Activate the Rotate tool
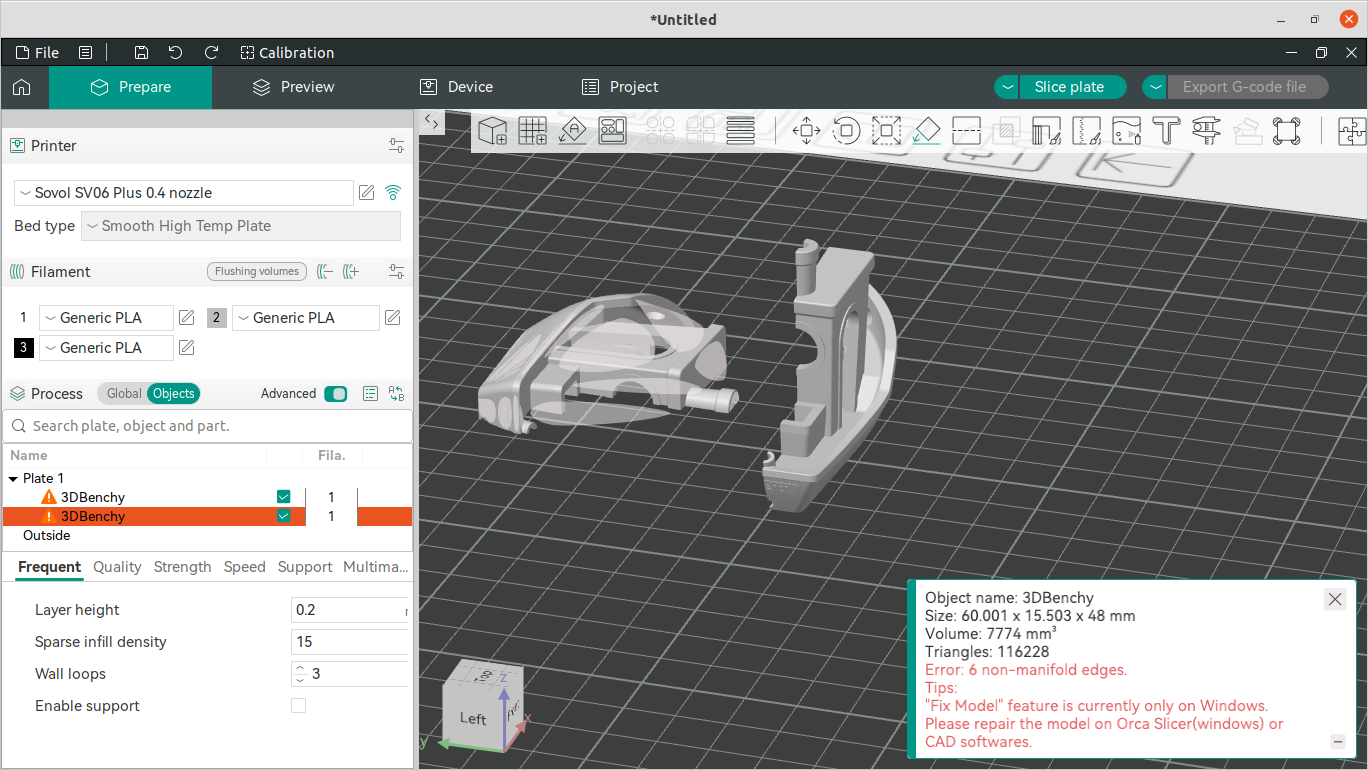The height and width of the screenshot is (770, 1368). pos(846,131)
